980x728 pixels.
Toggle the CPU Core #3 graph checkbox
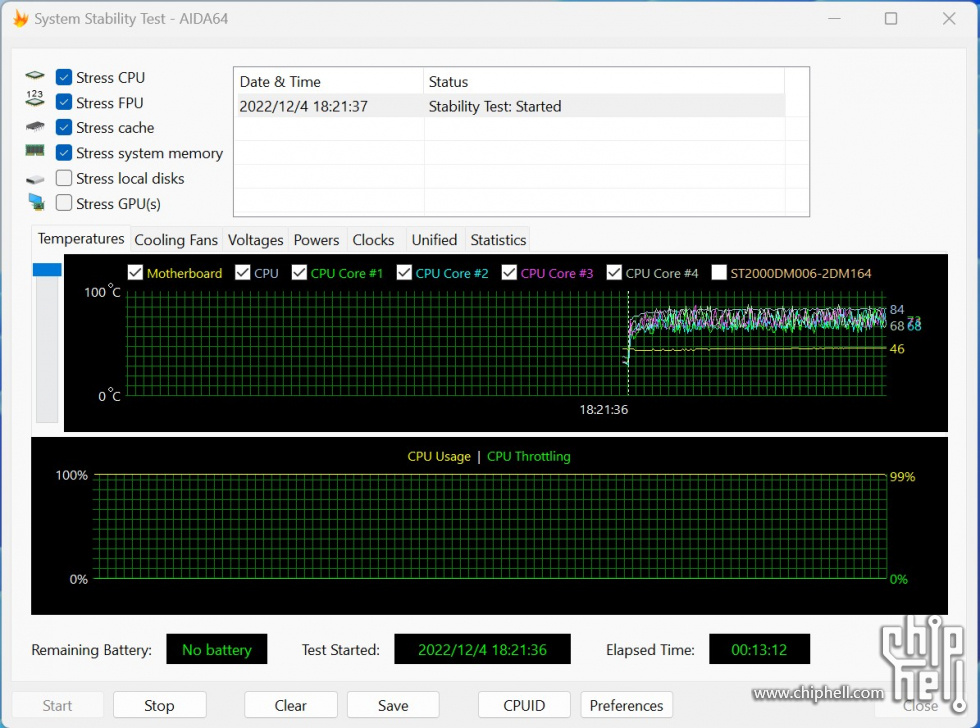(x=509, y=272)
